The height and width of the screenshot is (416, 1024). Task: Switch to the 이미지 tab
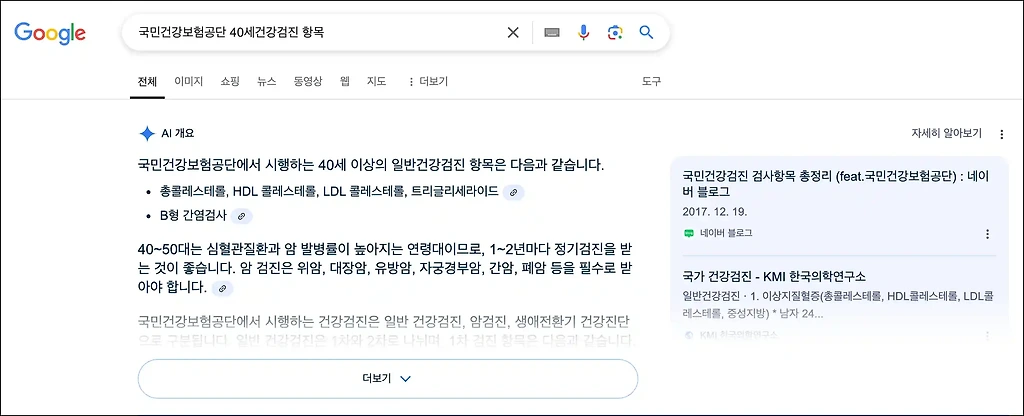click(x=189, y=82)
